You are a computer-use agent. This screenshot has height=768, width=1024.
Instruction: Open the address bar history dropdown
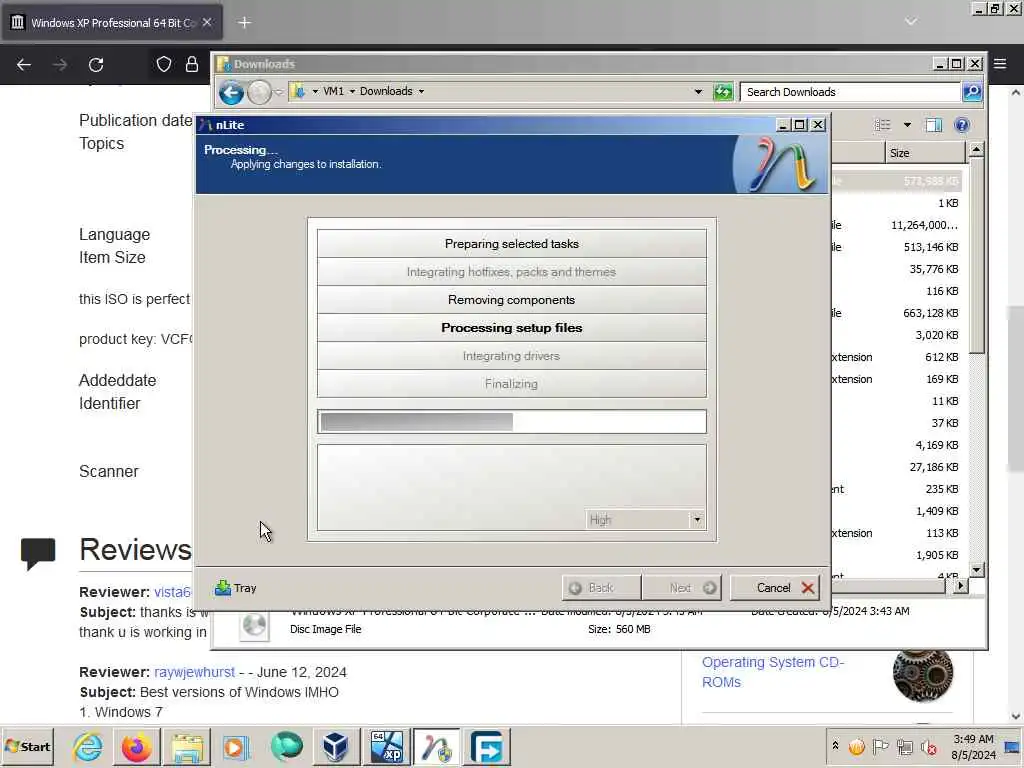[698, 92]
